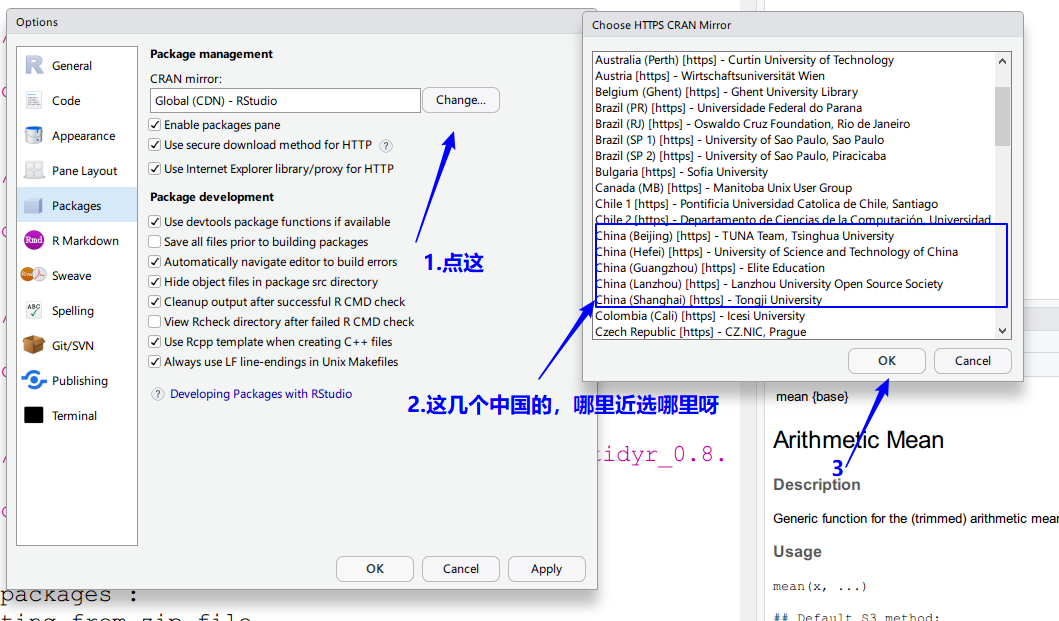Image resolution: width=1059 pixels, height=621 pixels.
Task: Click the Code section document icon
Action: (34, 101)
